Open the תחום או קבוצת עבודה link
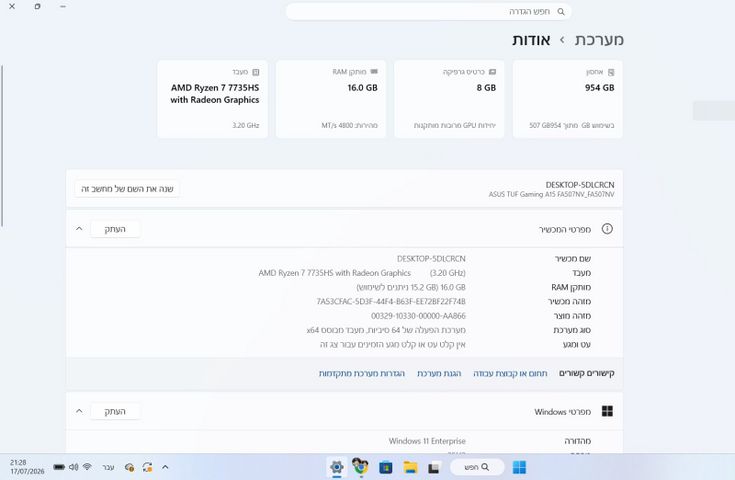The image size is (735, 480). (x=510, y=374)
